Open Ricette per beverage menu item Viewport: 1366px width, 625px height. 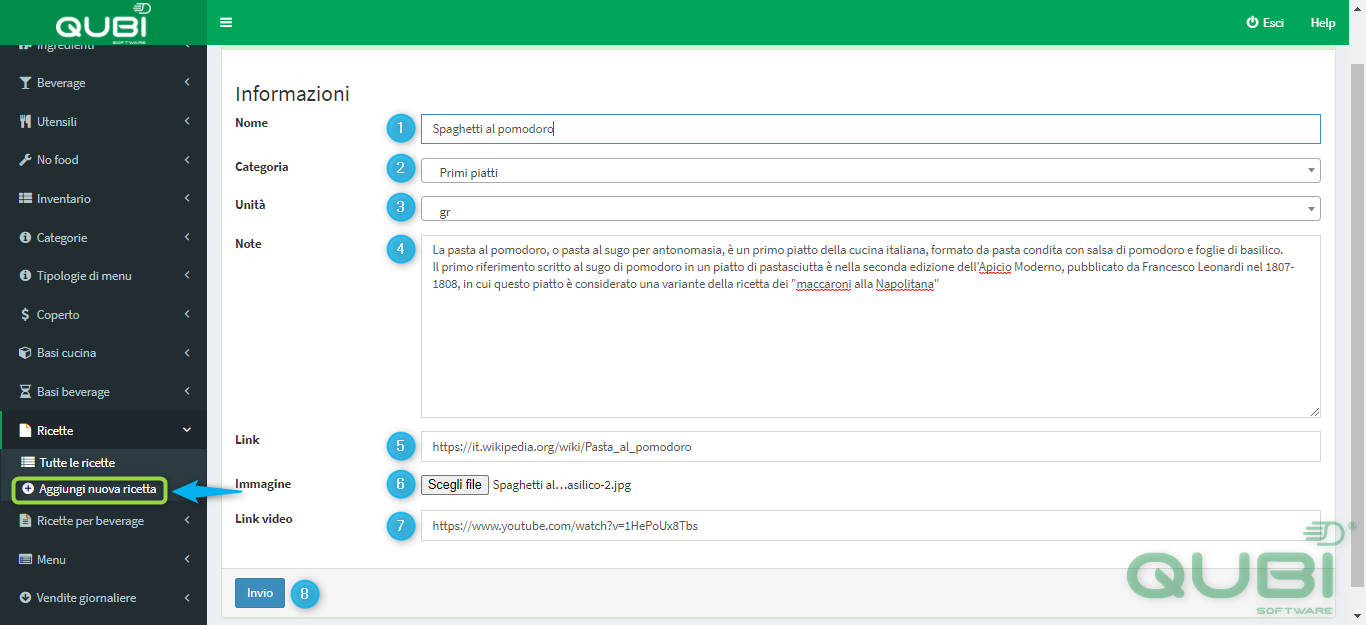103,521
